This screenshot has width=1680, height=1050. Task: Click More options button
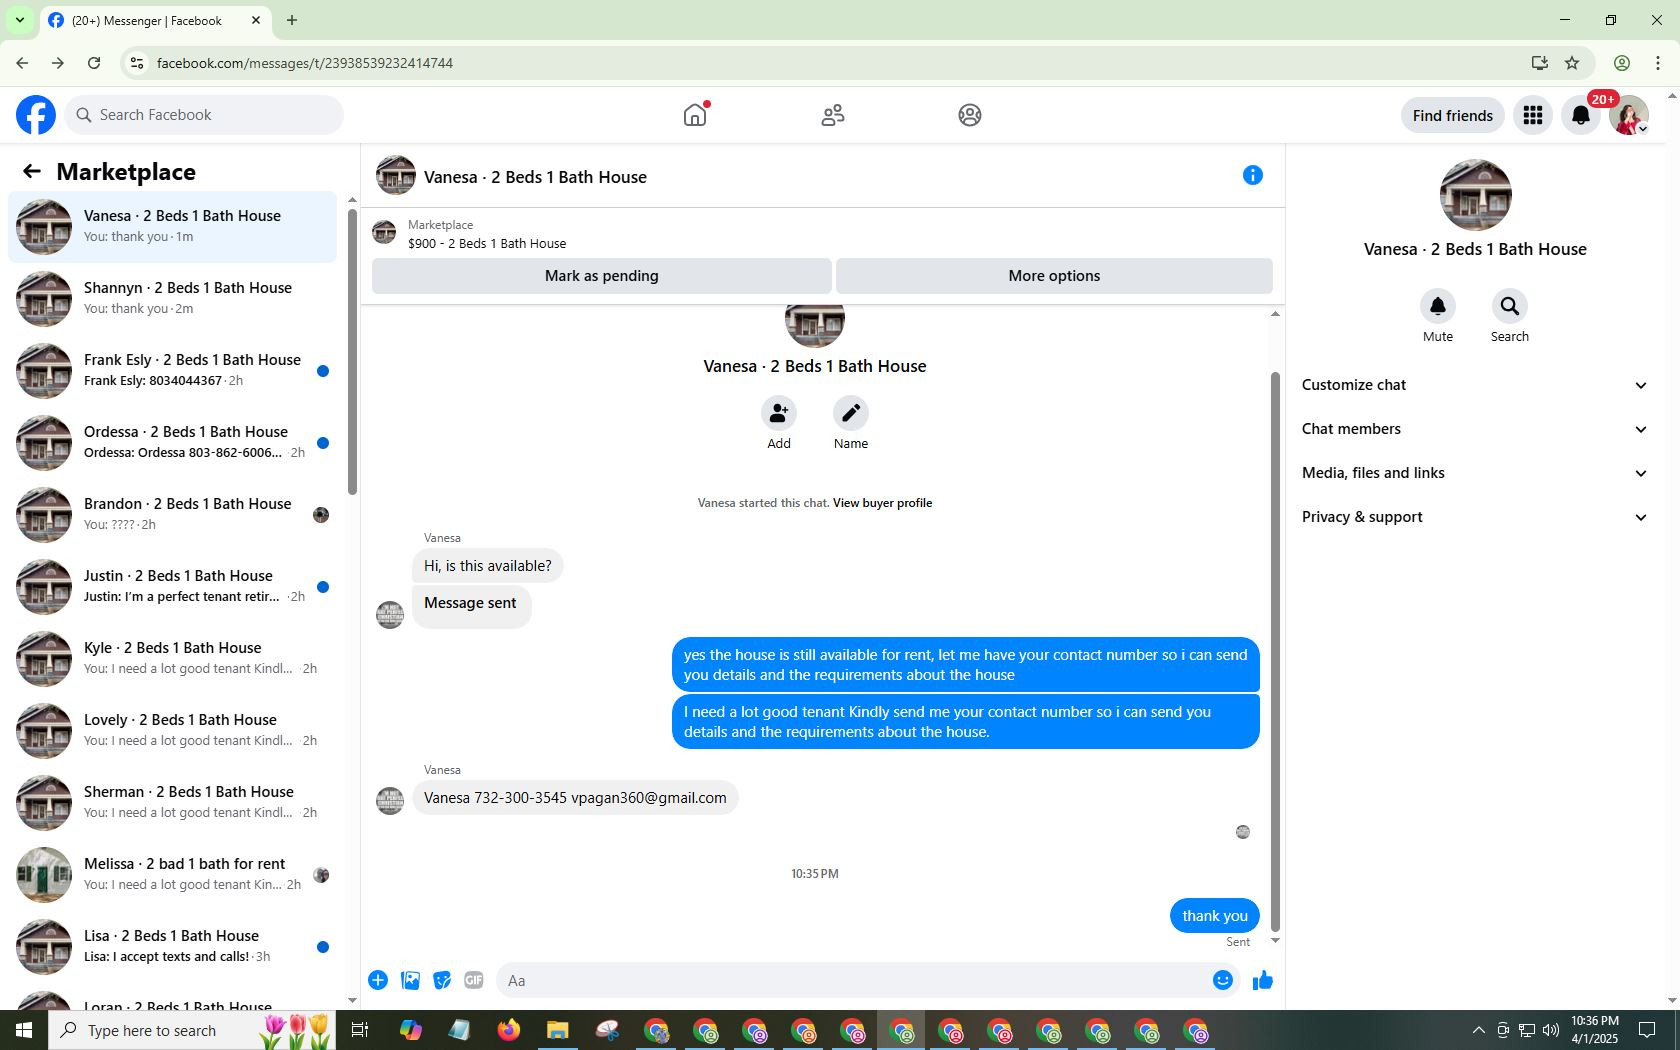tap(1054, 276)
